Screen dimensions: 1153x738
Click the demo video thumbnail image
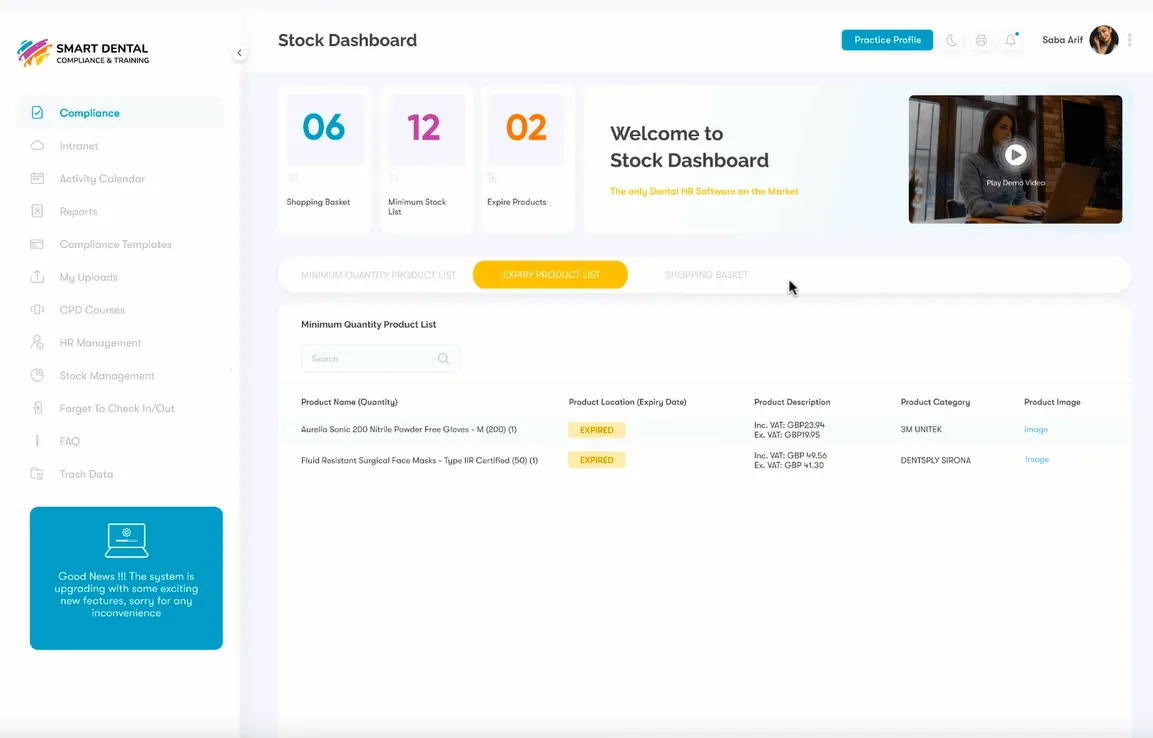coord(1015,159)
